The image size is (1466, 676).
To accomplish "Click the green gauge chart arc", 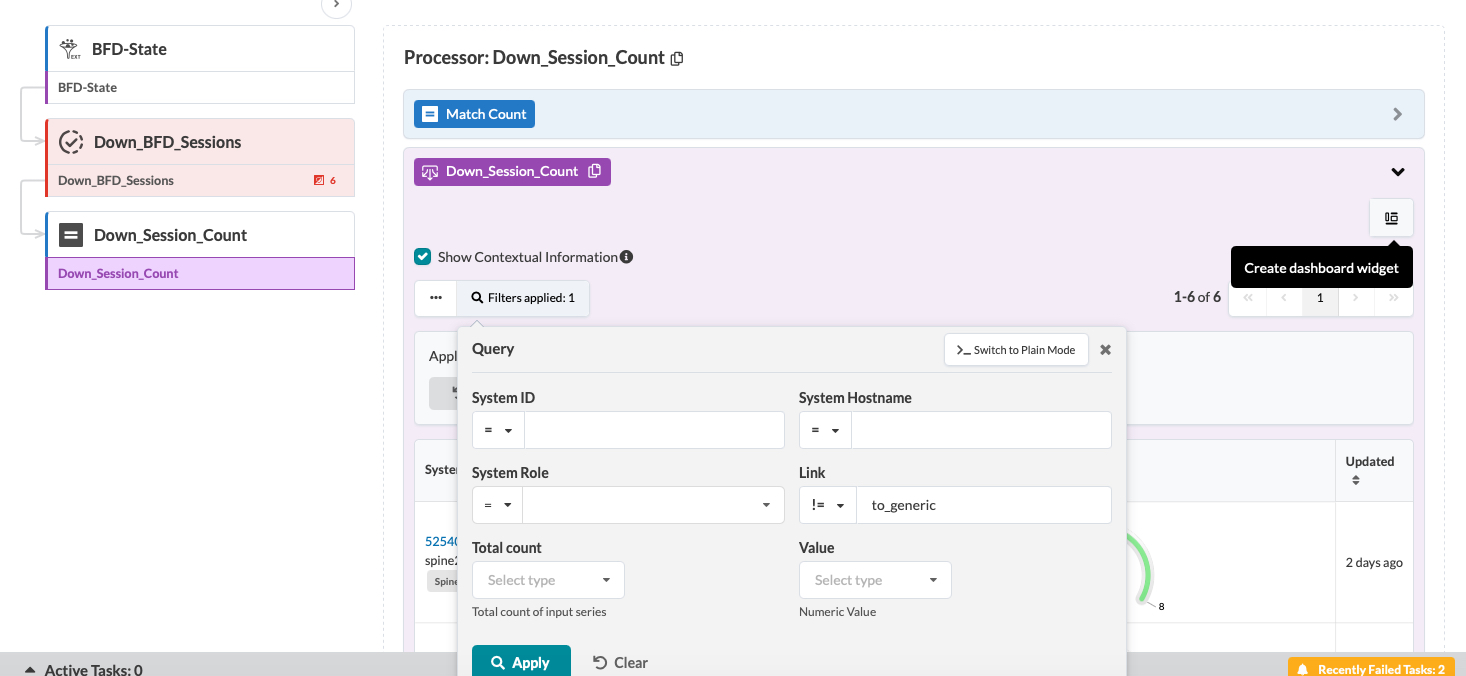I will tap(1143, 567).
